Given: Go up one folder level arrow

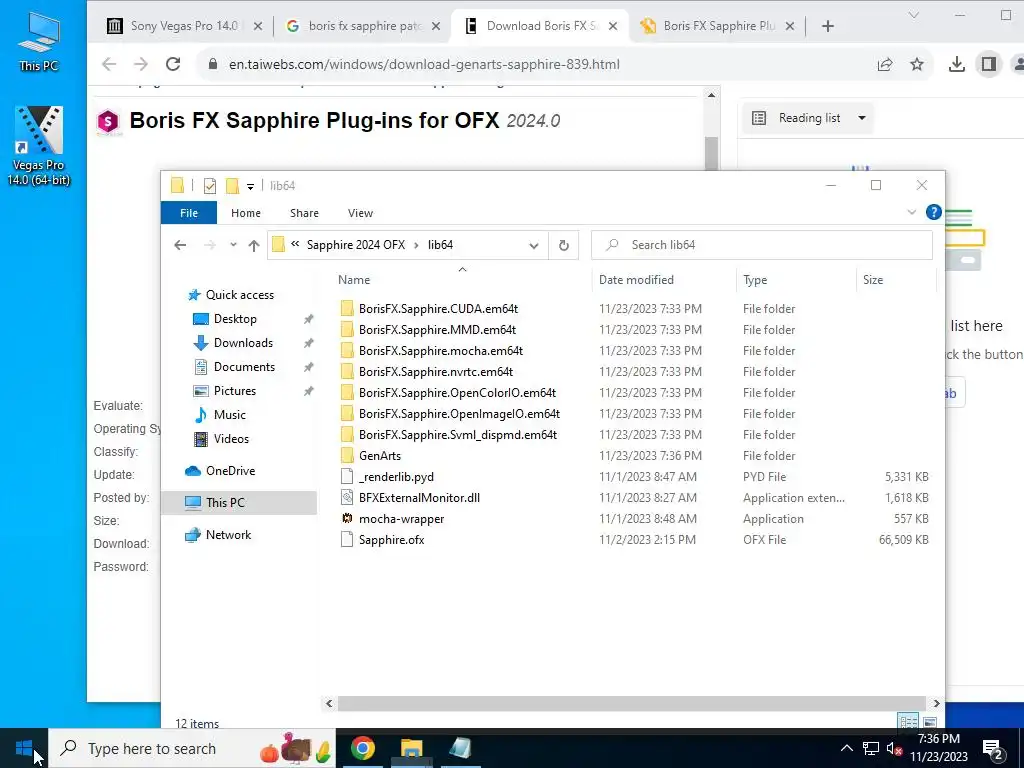Looking at the screenshot, I should (x=254, y=246).
